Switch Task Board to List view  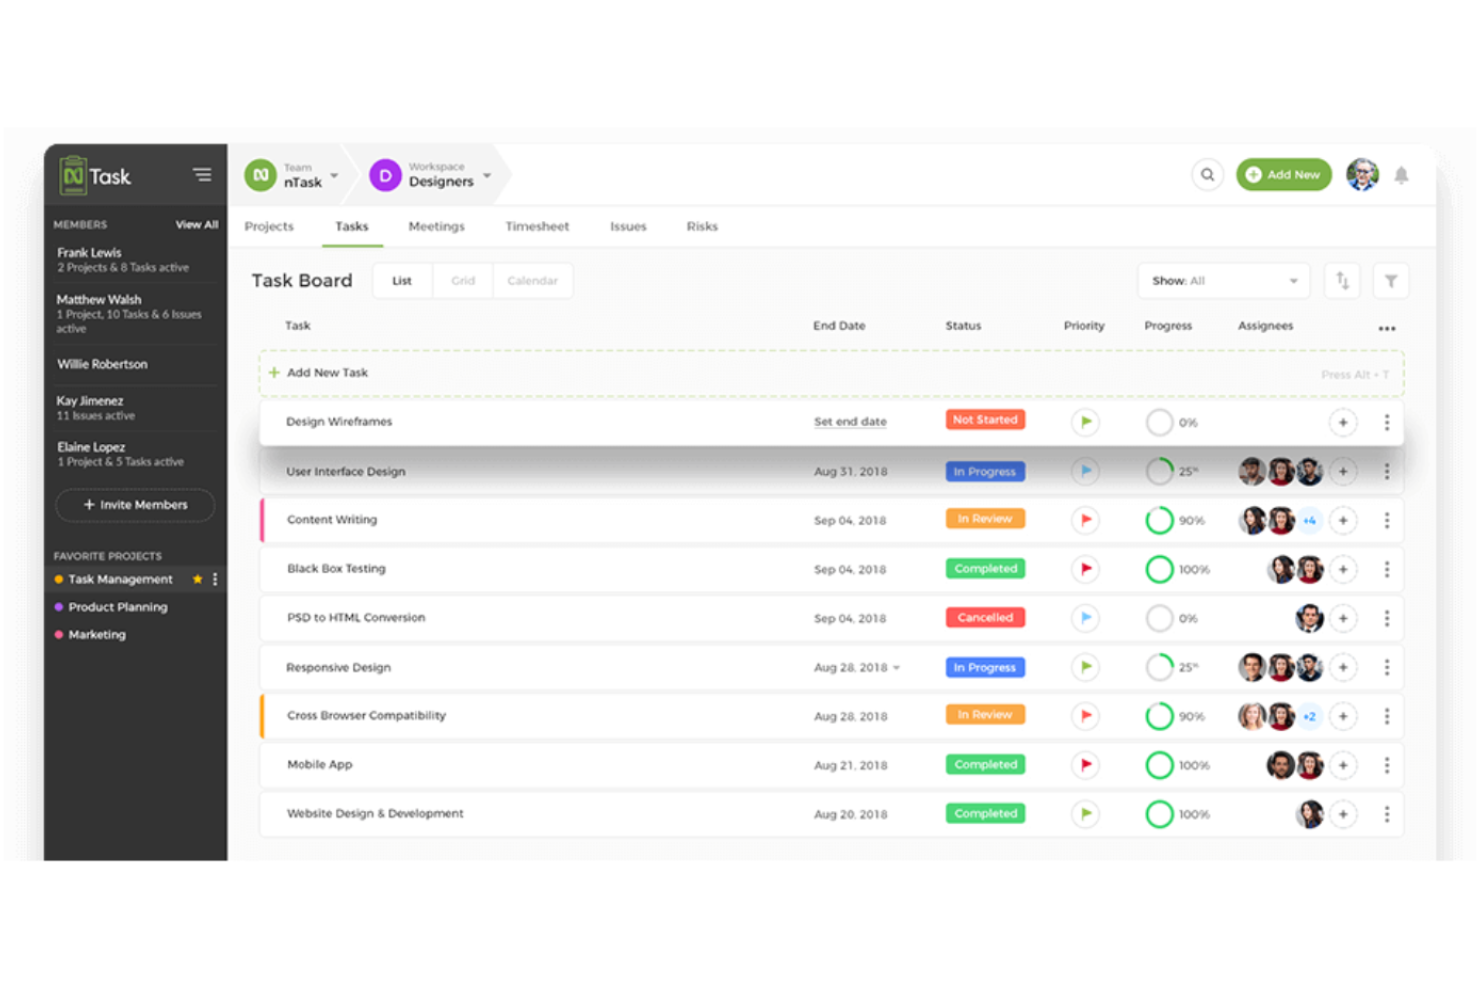point(402,281)
